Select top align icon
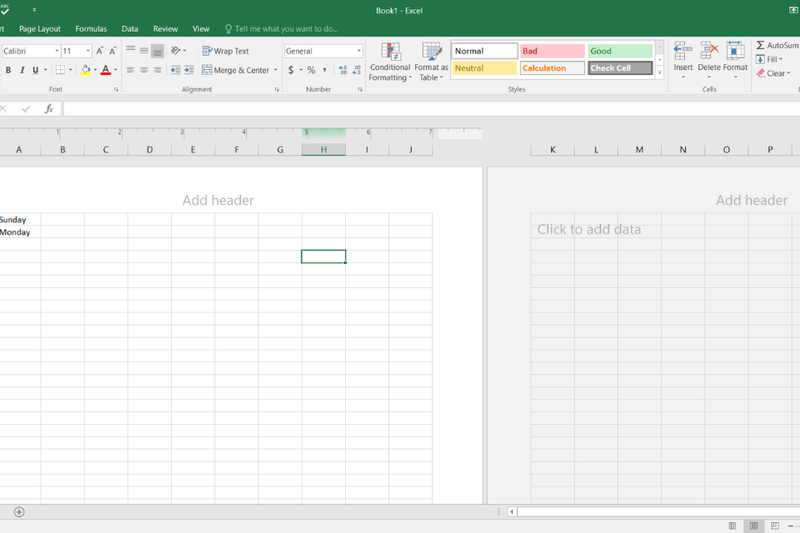This screenshot has height=533, width=800. click(x=131, y=50)
